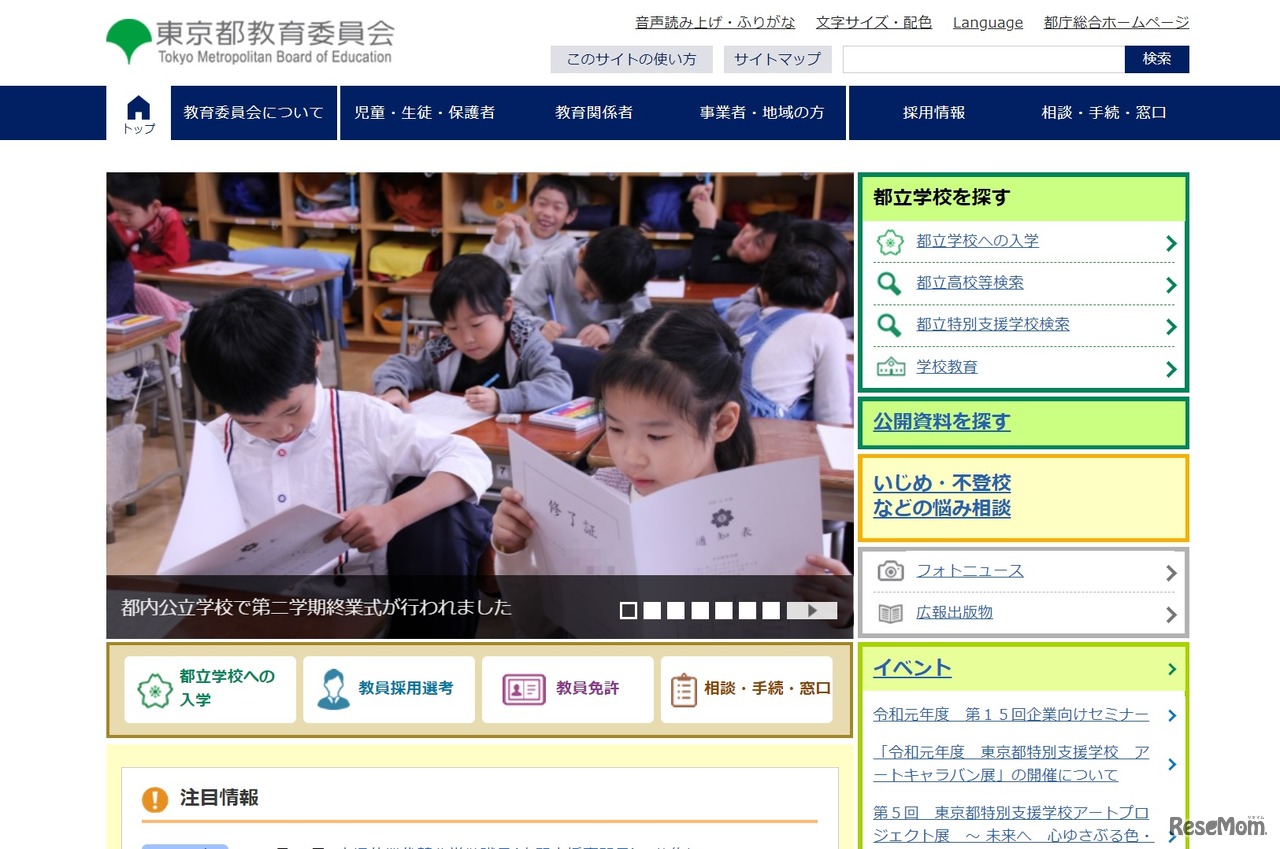Open the 教育委員会について menu
Viewport: 1280px width, 849px height.
pos(254,113)
